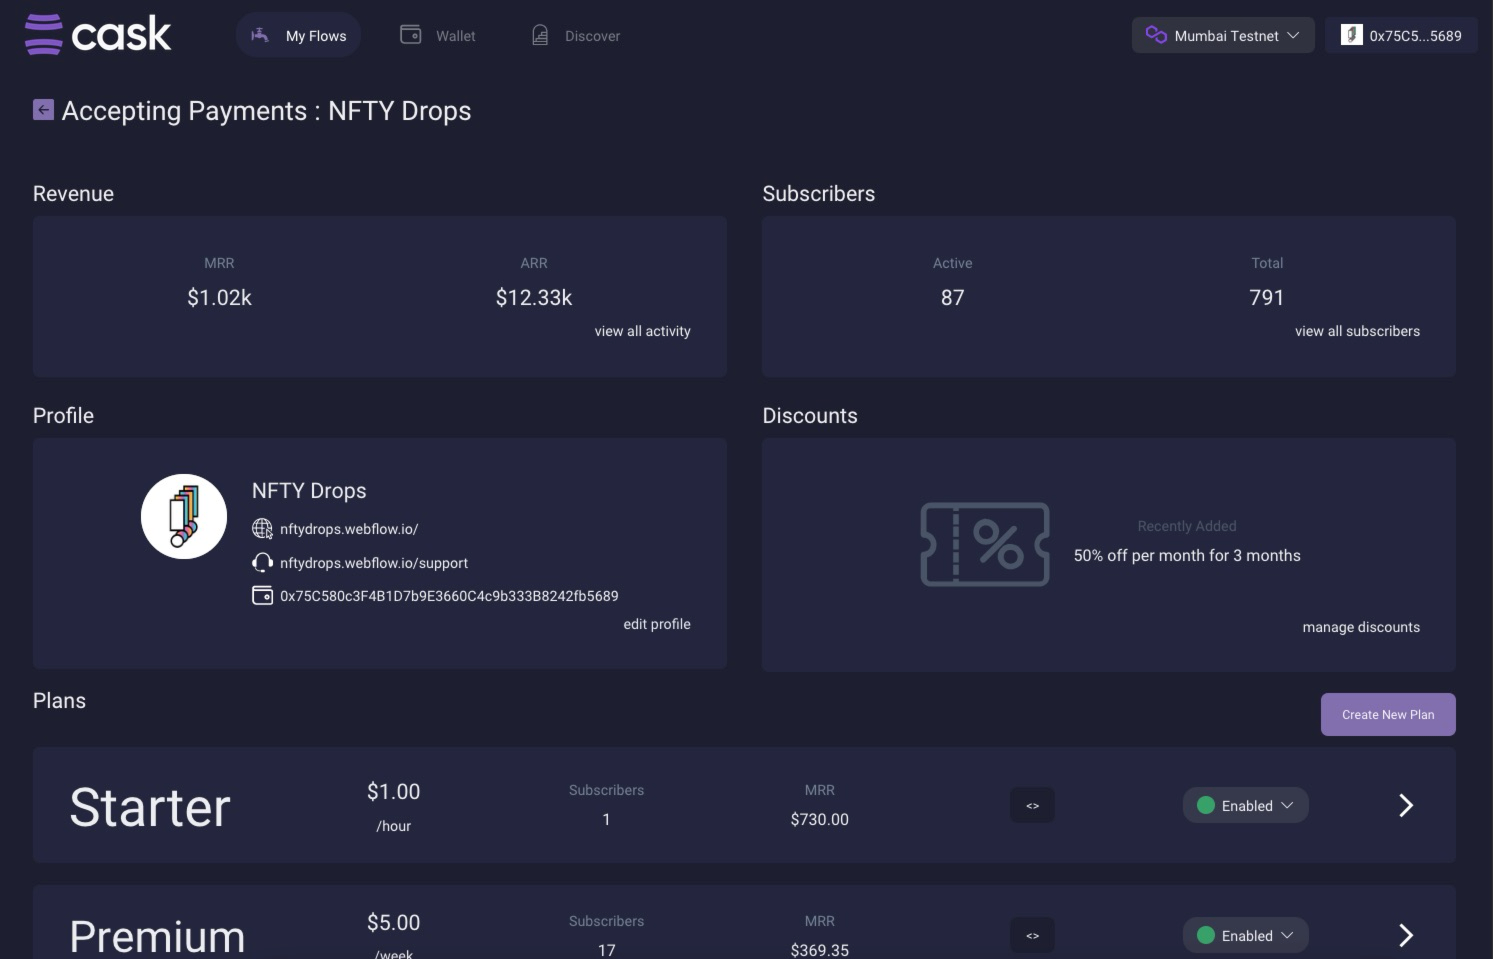This screenshot has width=1493, height=959.
Task: Open the view all subscribers link
Action: pos(1357,331)
